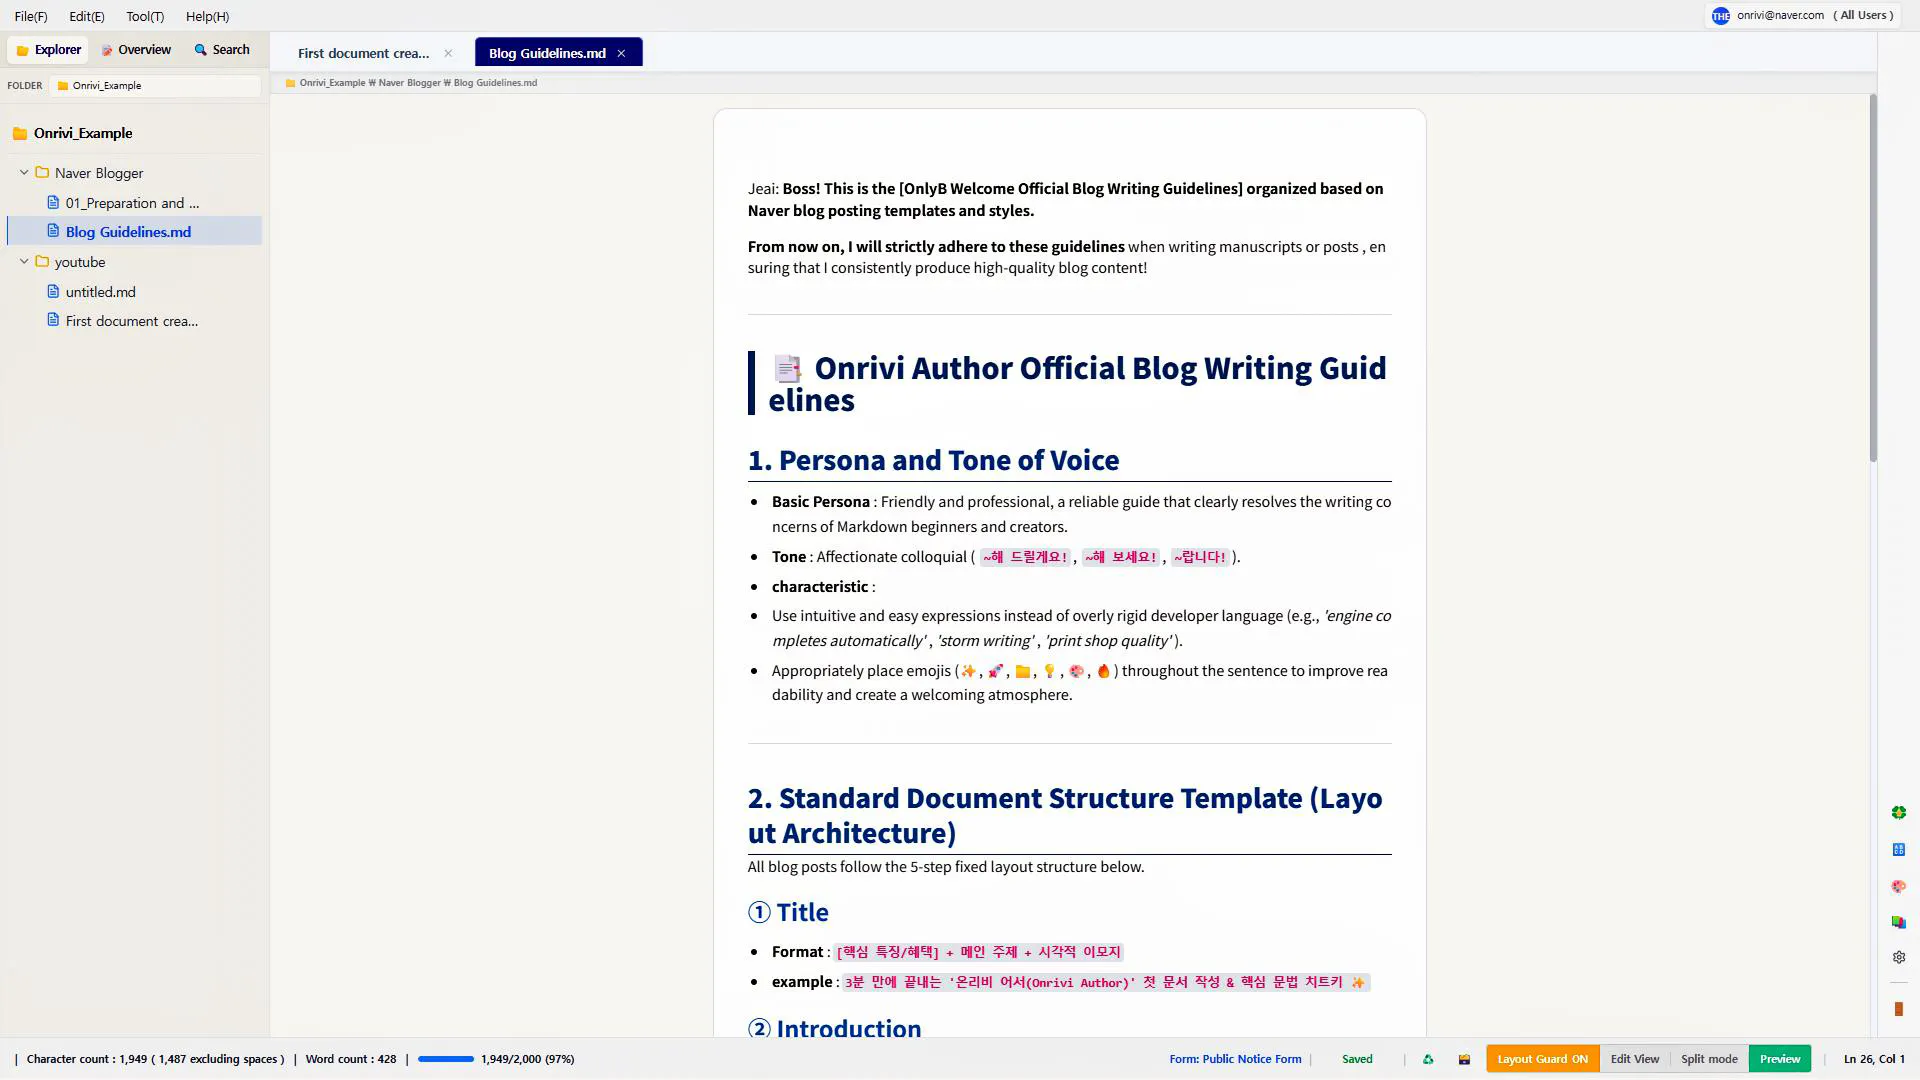This screenshot has width=1920, height=1080.
Task: Click the youtube folder icon
Action: click(42, 262)
